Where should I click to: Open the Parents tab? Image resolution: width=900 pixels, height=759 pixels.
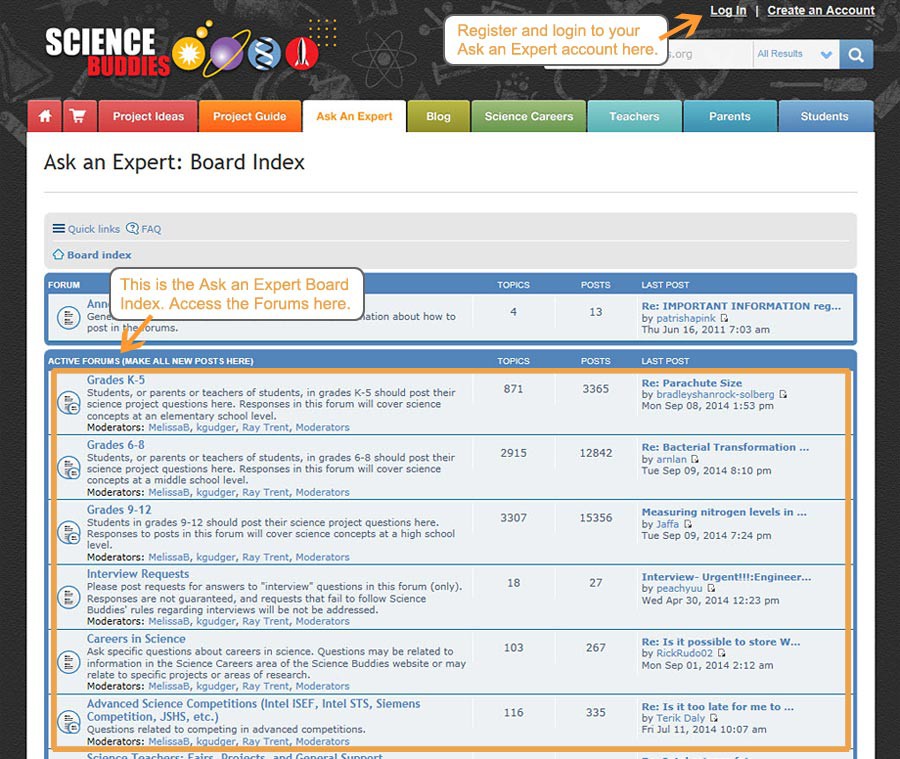[730, 117]
